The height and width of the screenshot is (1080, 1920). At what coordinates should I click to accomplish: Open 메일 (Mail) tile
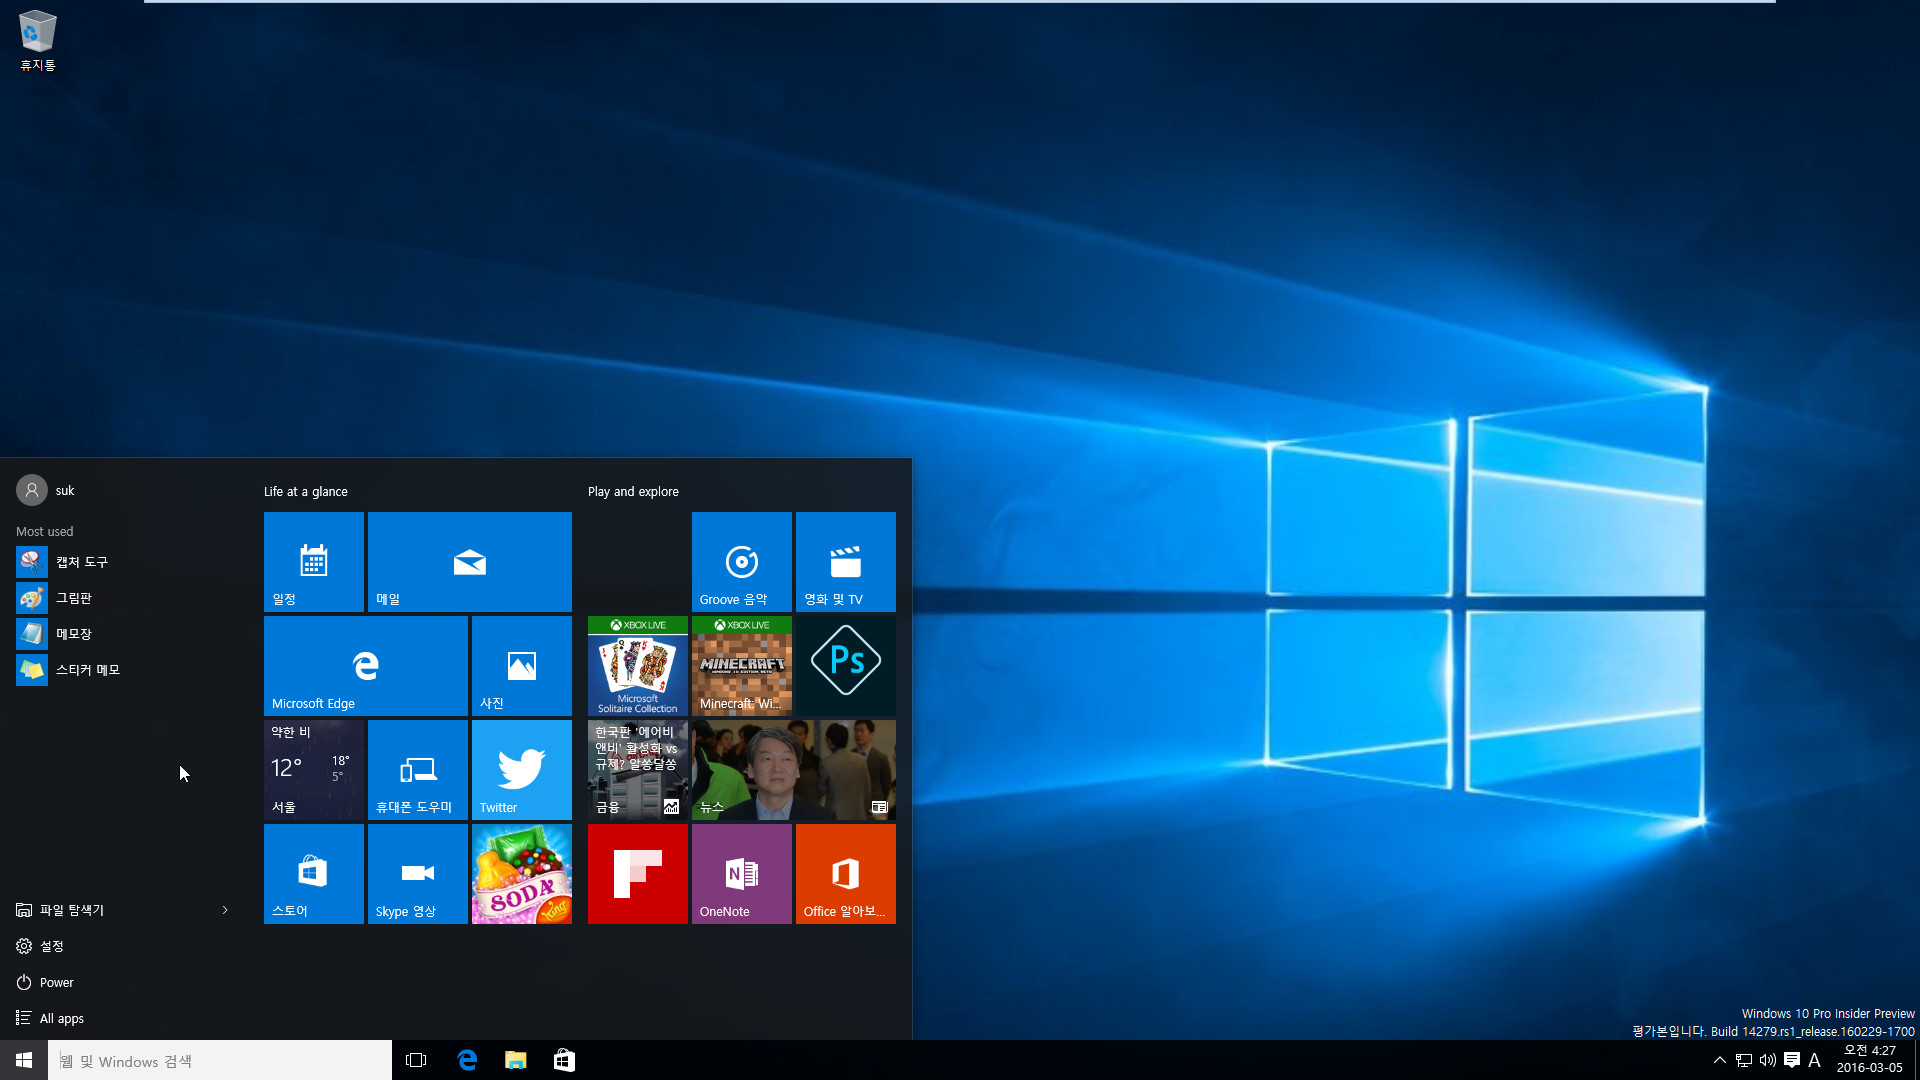pos(469,560)
